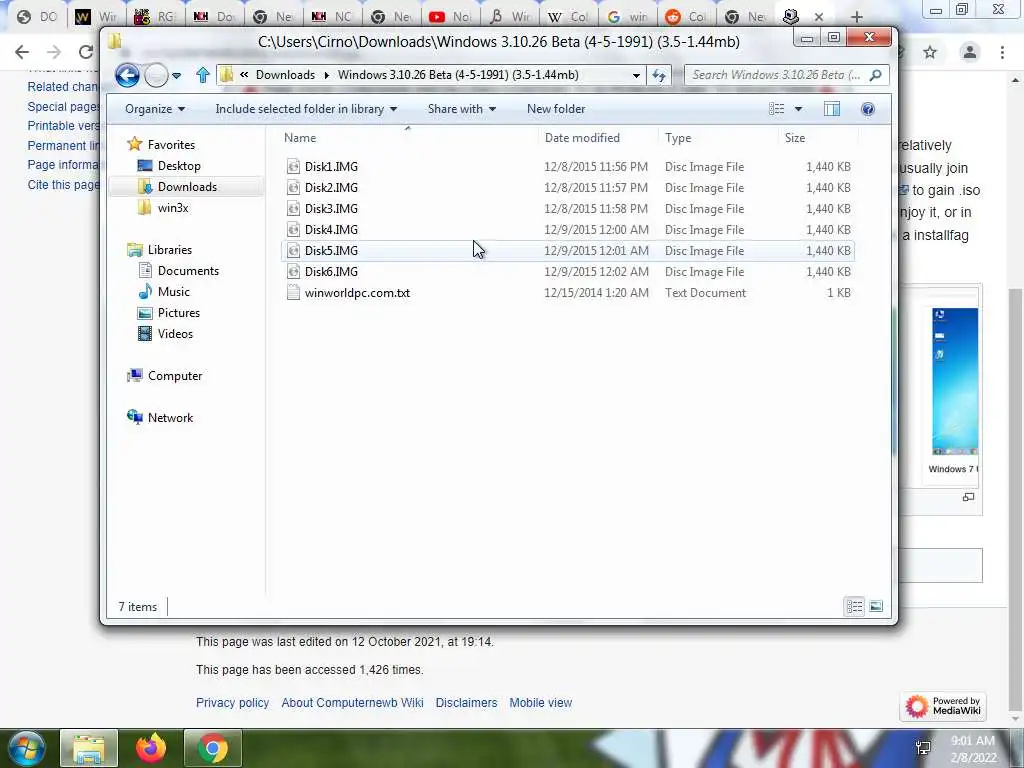This screenshot has height=768, width=1024.
Task: Click Chrome's profile avatar icon
Action: (970, 52)
